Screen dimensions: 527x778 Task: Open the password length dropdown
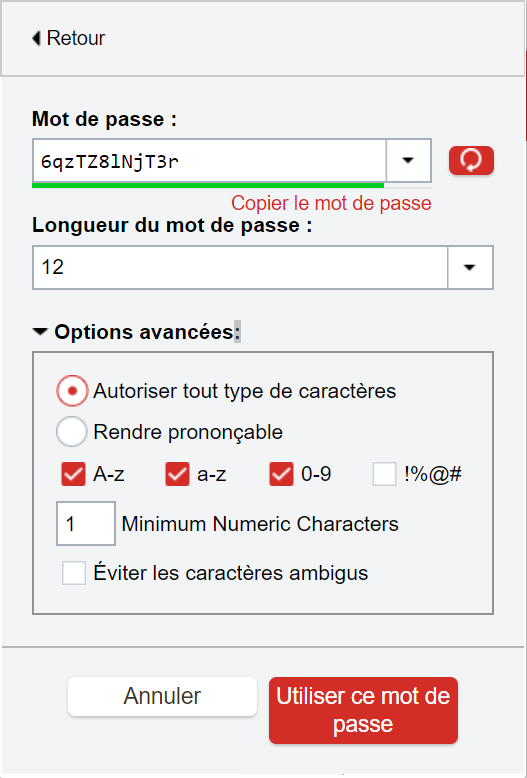point(470,267)
